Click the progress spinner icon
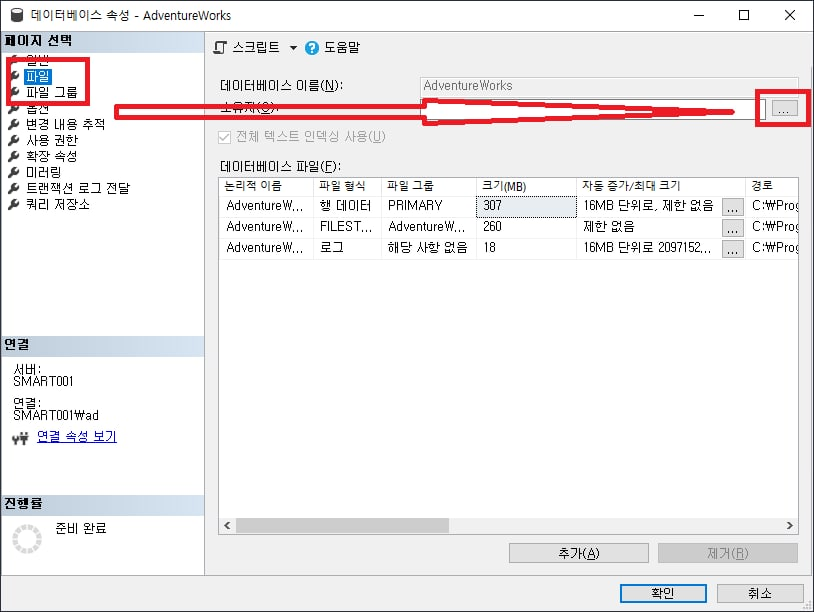814x612 pixels. [x=27, y=539]
